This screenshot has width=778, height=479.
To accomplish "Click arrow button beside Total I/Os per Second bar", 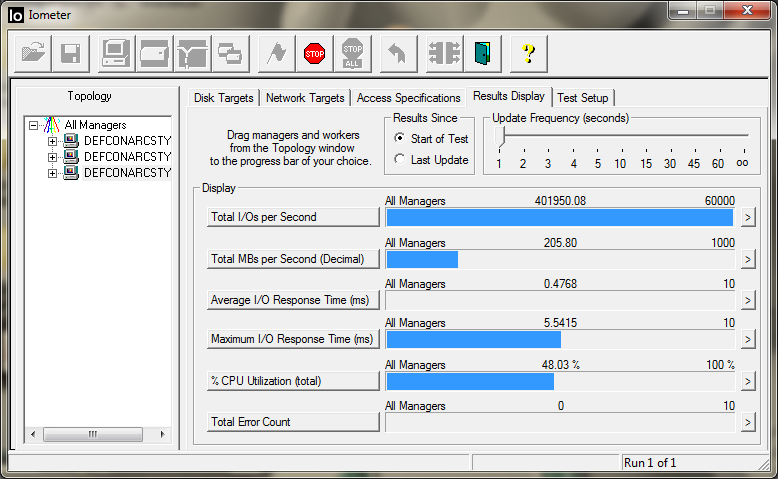I will click(x=746, y=218).
